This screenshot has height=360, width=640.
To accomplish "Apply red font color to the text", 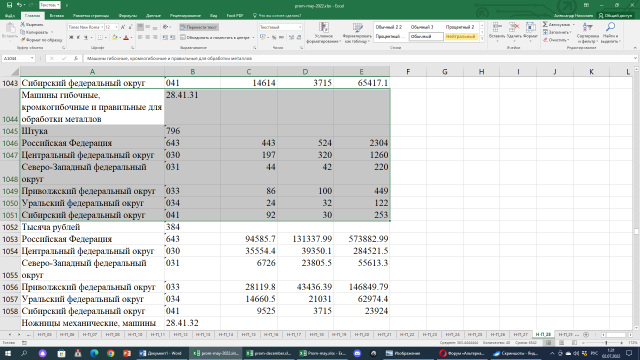I will tap(126, 38).
